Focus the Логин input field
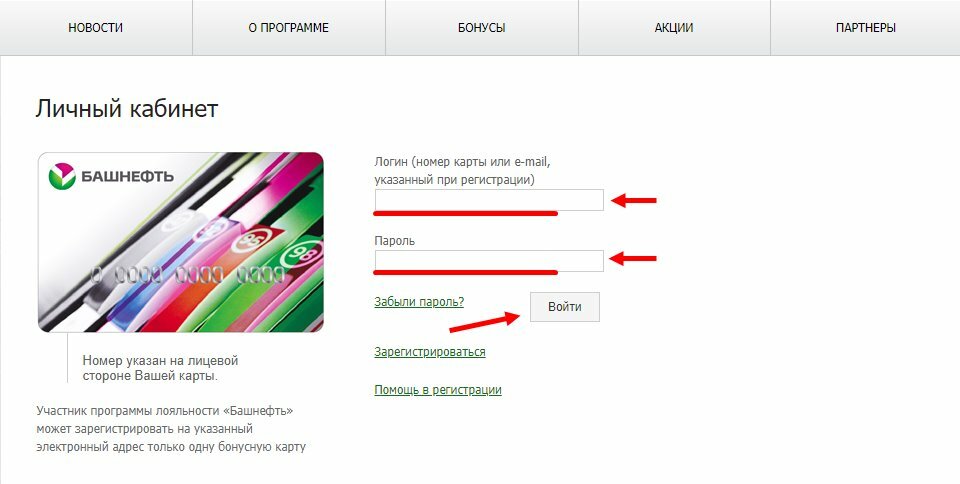This screenshot has height=484, width=960. click(489, 200)
